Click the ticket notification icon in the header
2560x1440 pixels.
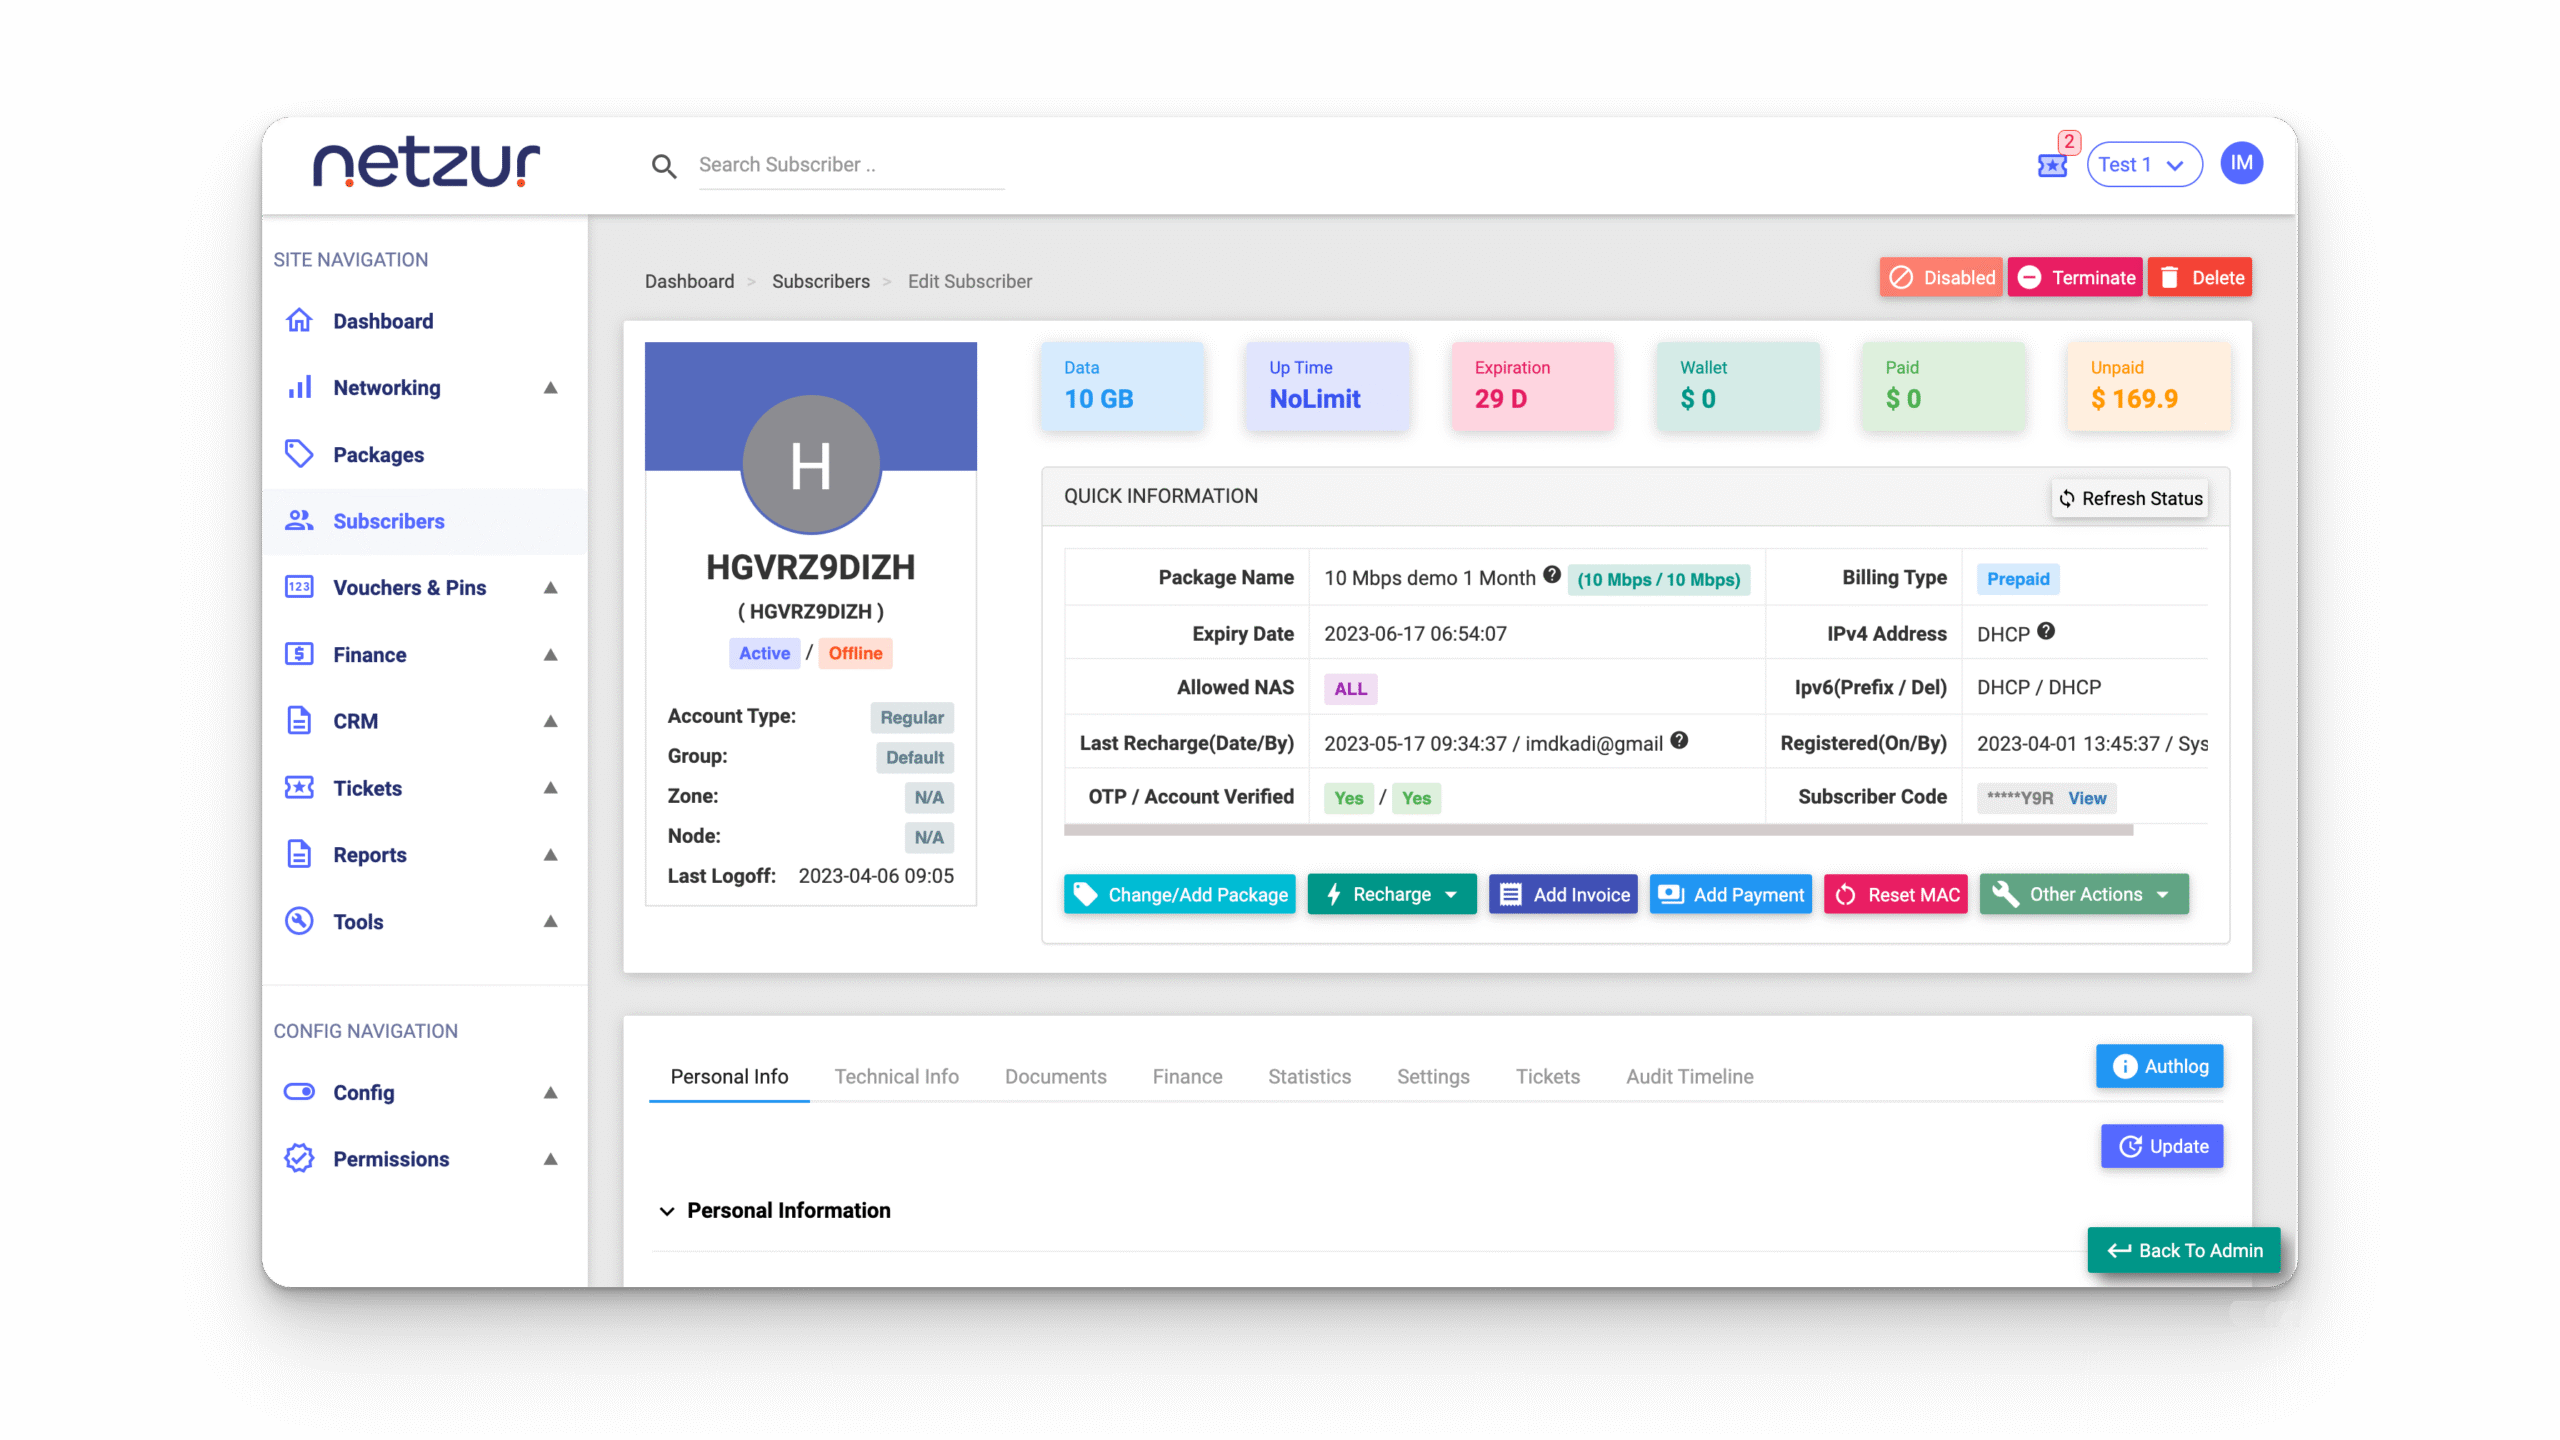[2052, 165]
